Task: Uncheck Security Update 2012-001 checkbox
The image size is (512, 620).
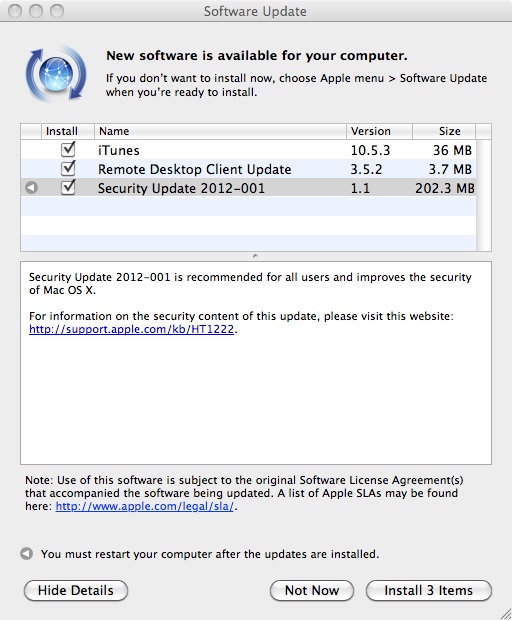Action: pos(68,187)
